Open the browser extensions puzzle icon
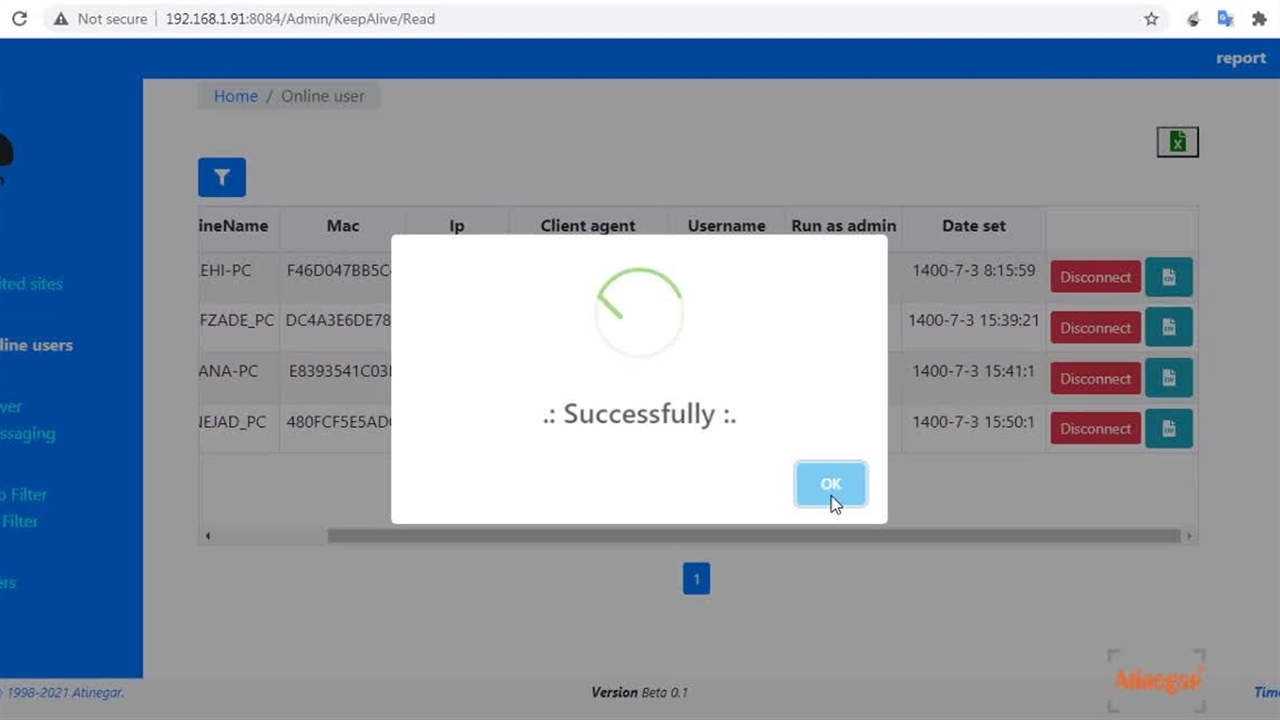1280x720 pixels. tap(1259, 19)
